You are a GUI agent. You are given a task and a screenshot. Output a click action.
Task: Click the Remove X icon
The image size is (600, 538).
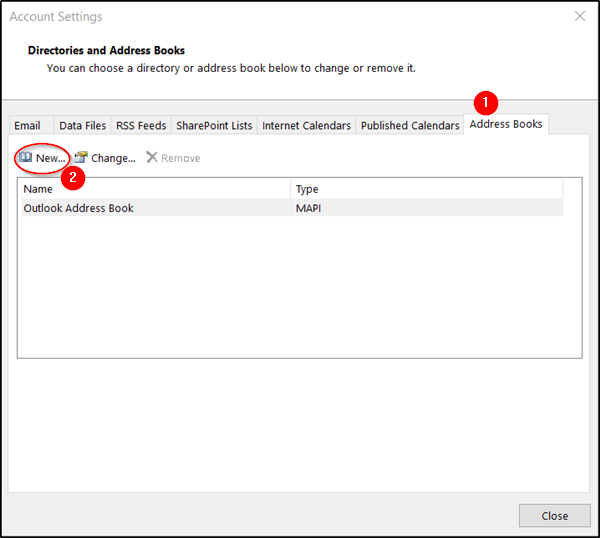pos(152,157)
